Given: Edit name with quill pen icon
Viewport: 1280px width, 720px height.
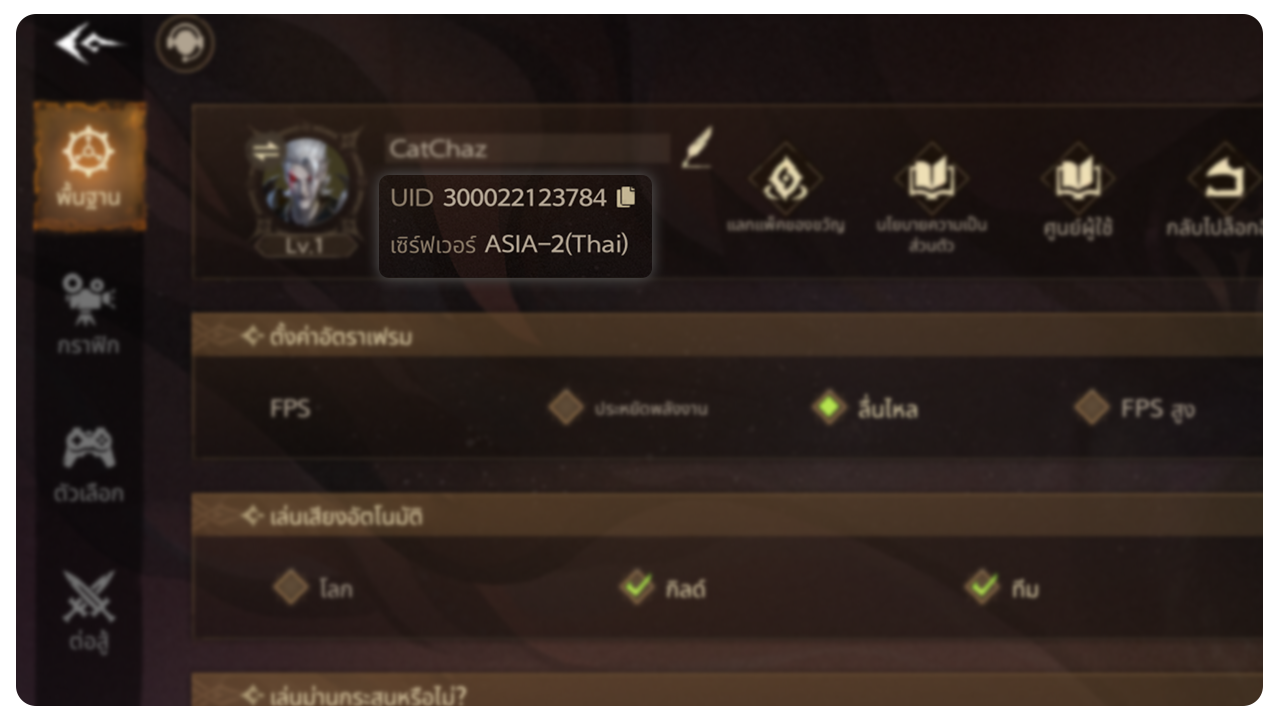Looking at the screenshot, I should pos(696,148).
